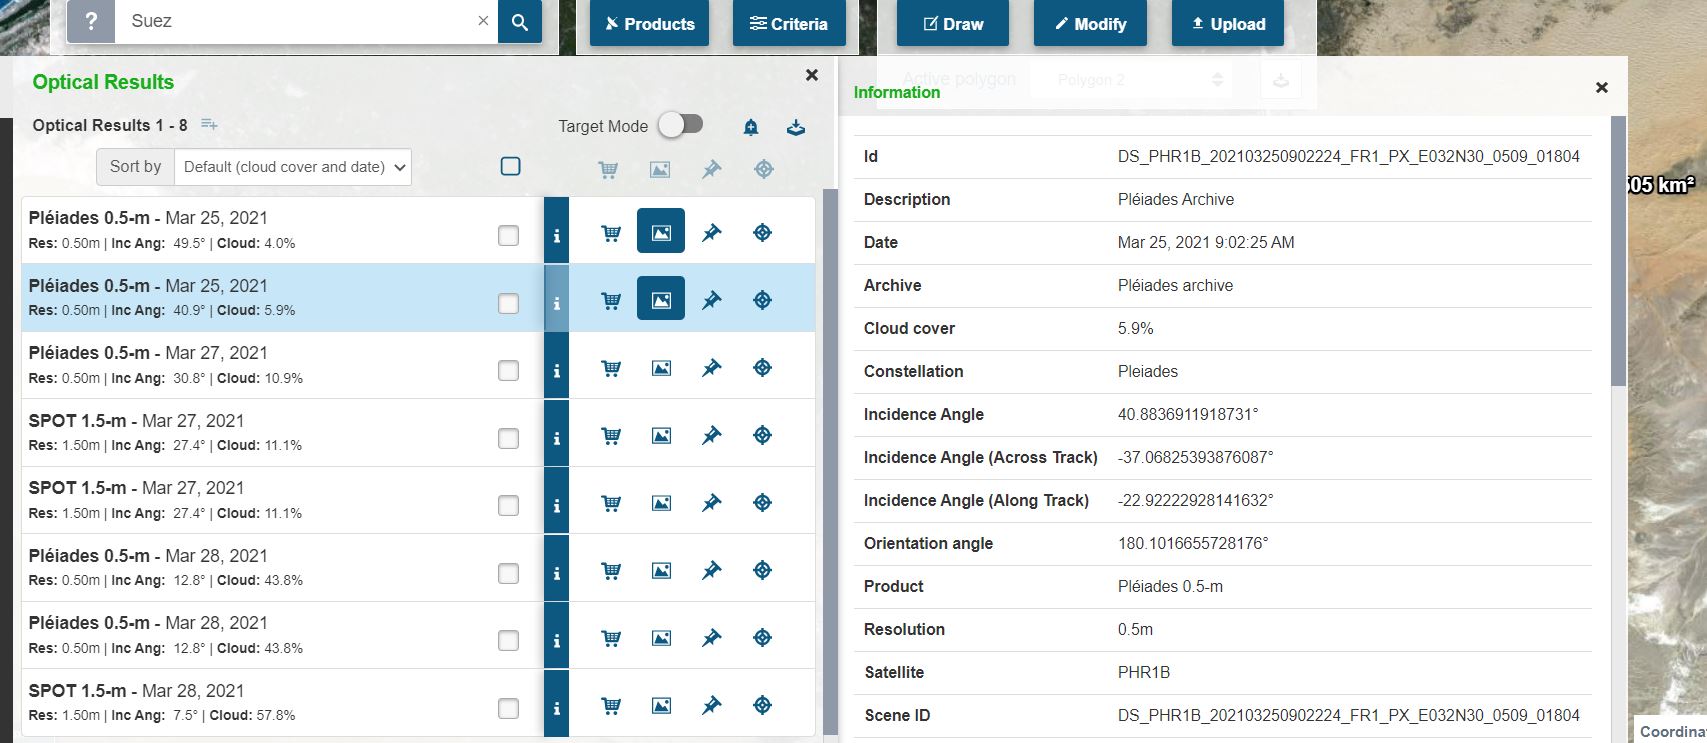Screen dimensions: 1707x743
Task: Add Pléiades Mar 27 cloud 10.9% to cart
Action: click(611, 368)
